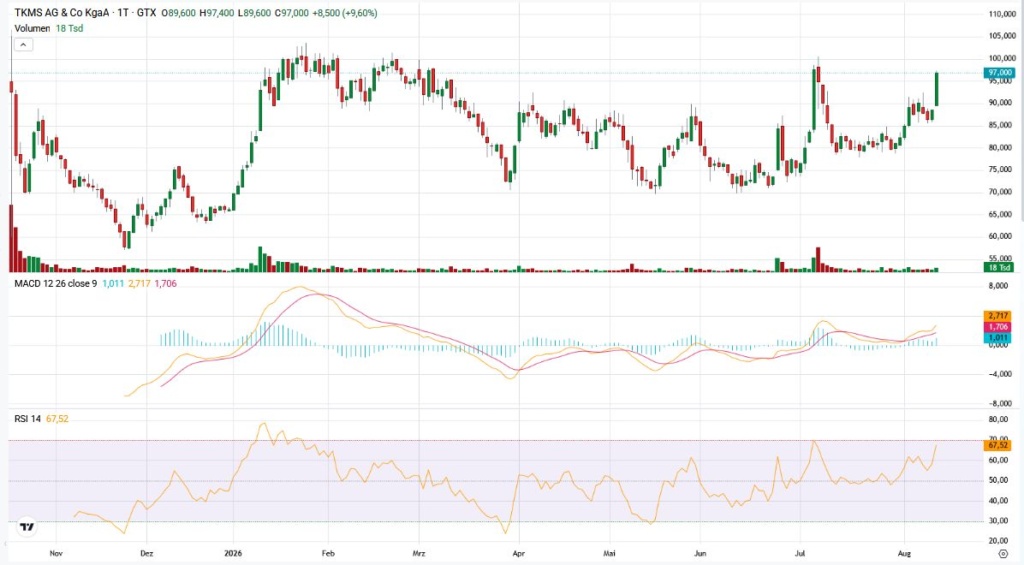Click the -4,000 MACD axis label
Viewport: 1024px width, 565px height.
(x=998, y=375)
